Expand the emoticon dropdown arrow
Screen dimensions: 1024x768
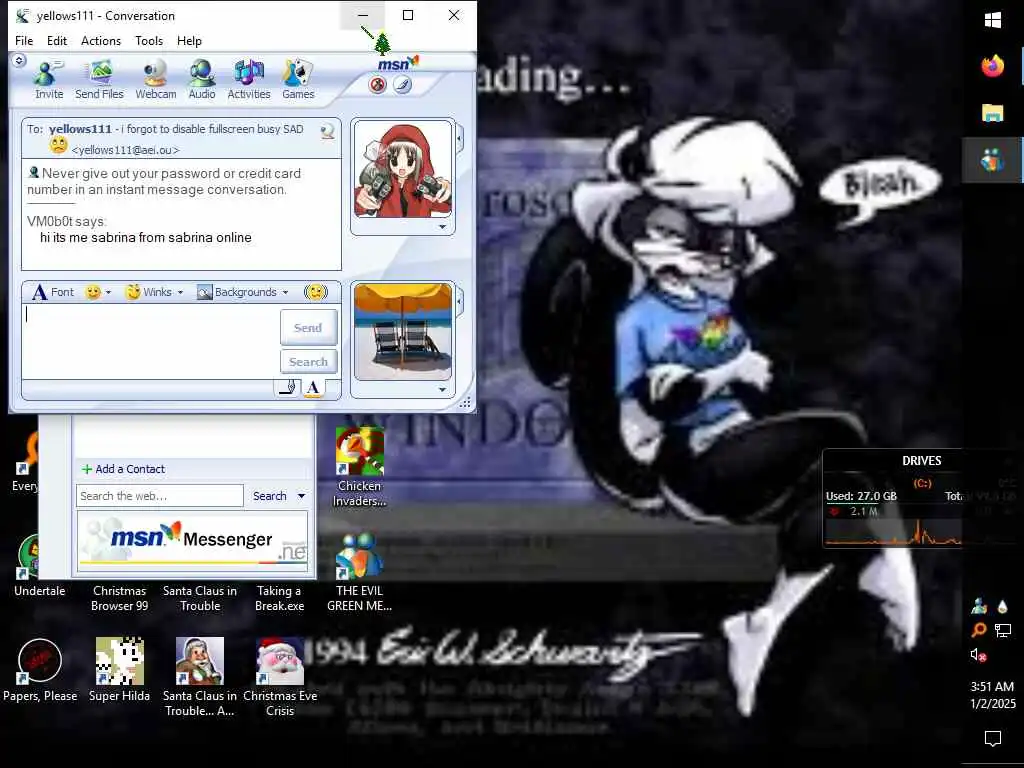[108, 292]
